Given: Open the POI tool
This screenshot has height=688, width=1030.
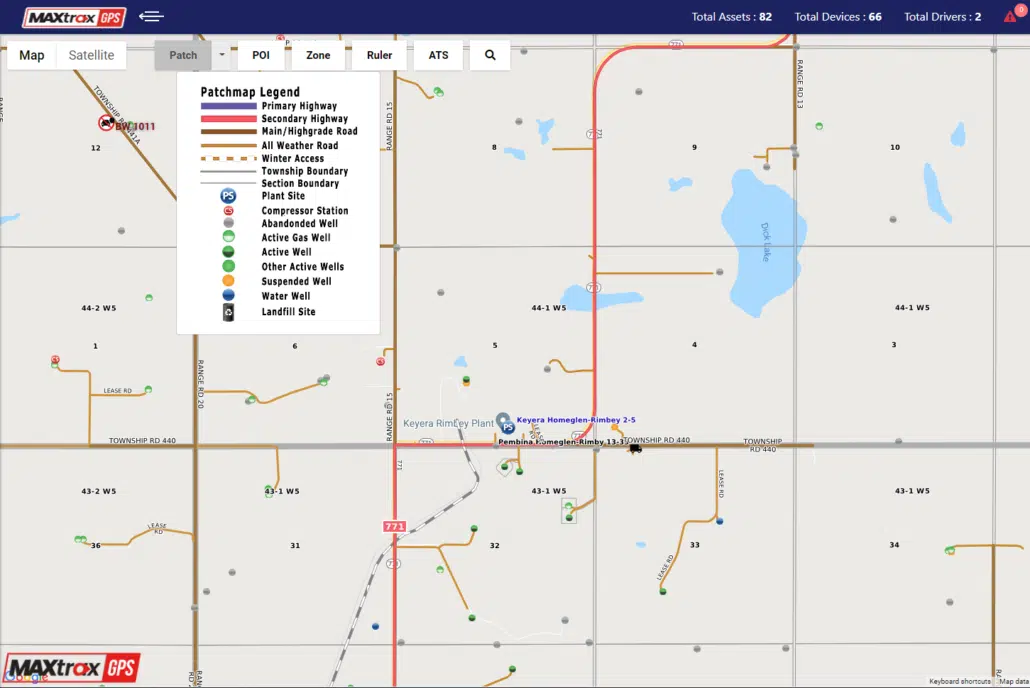Looking at the screenshot, I should click(x=261, y=55).
